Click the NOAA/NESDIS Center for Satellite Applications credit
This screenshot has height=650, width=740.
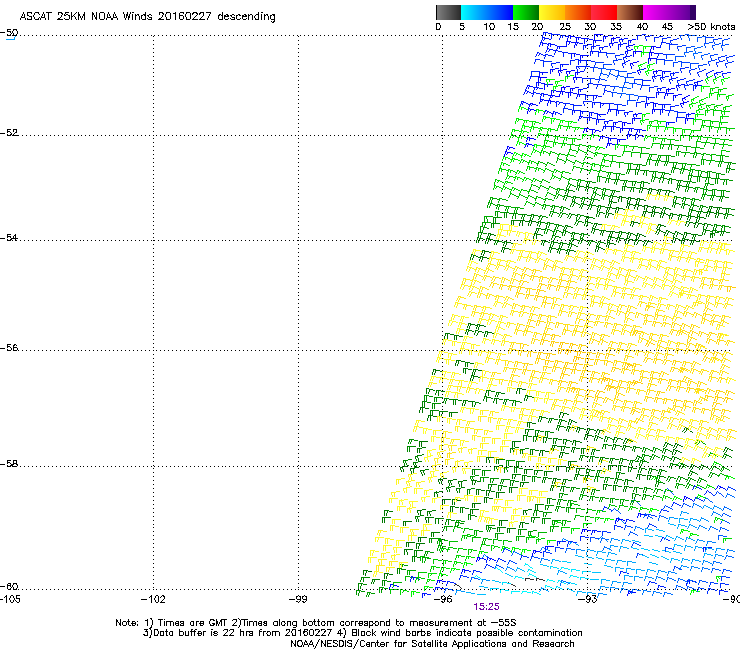point(432,644)
